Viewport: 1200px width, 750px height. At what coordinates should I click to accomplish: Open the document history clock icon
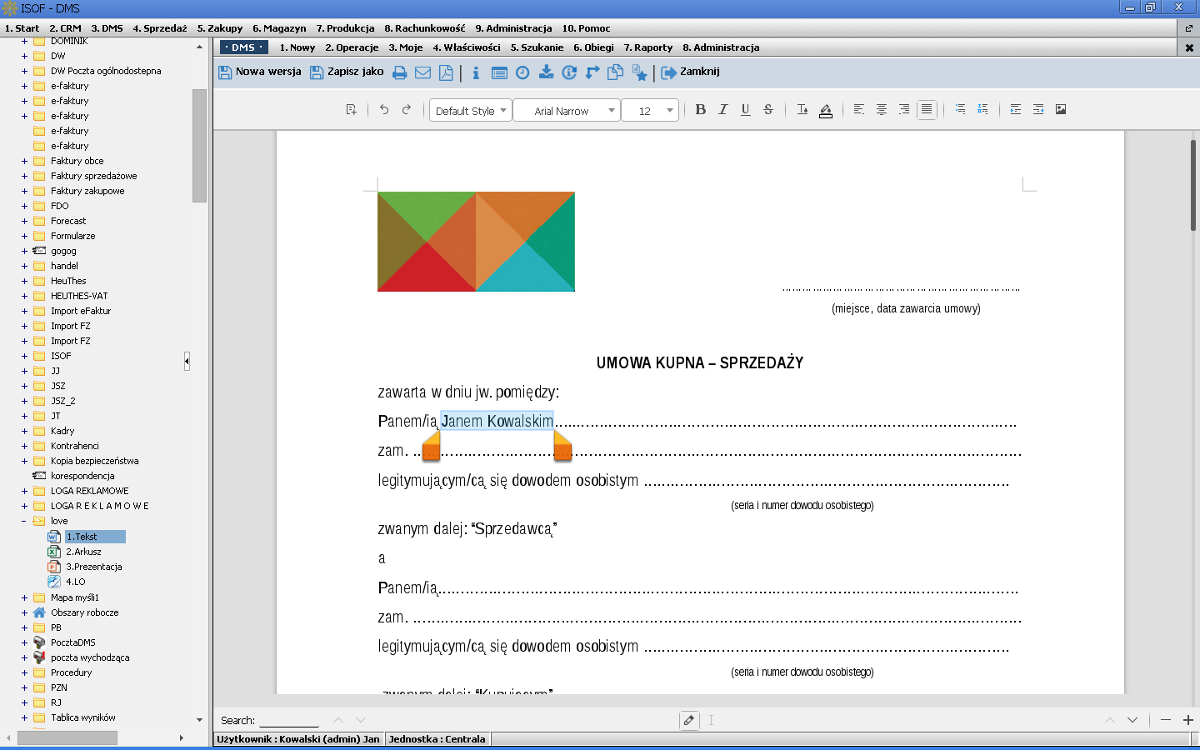pyautogui.click(x=522, y=72)
